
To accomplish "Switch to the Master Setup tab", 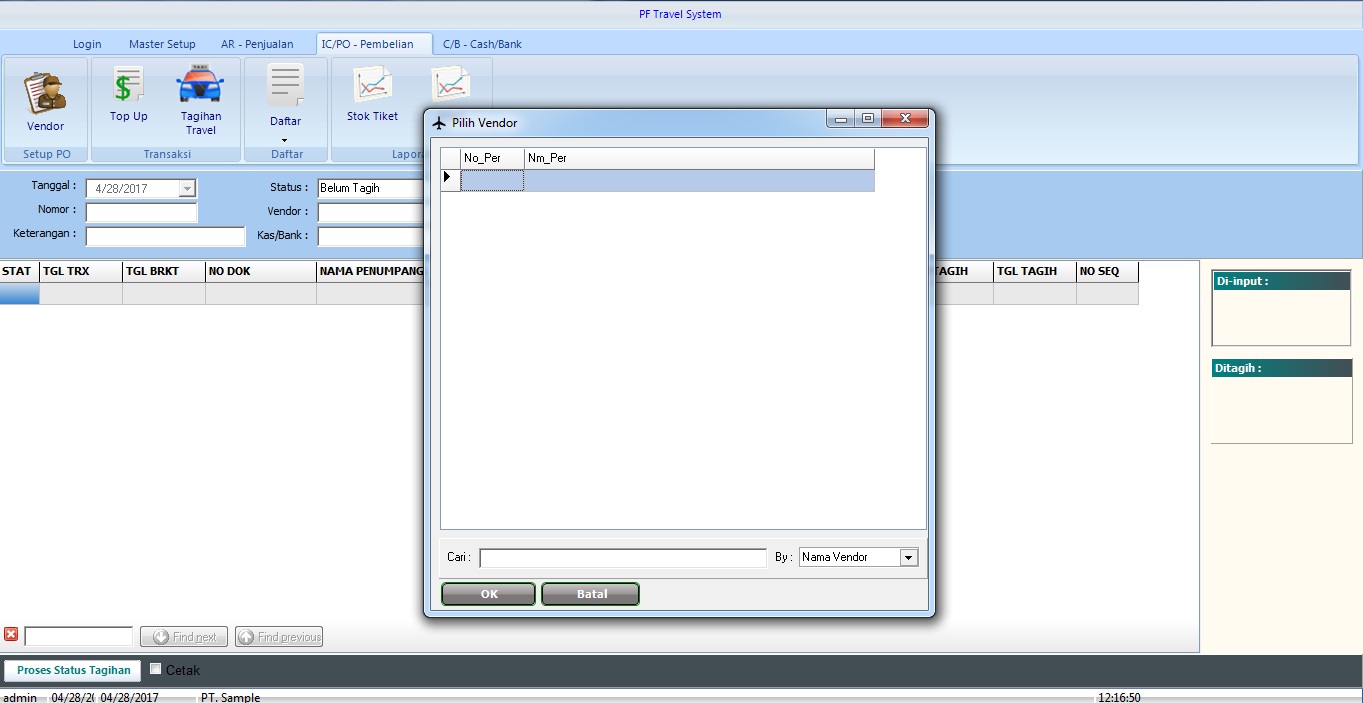I will coord(162,44).
